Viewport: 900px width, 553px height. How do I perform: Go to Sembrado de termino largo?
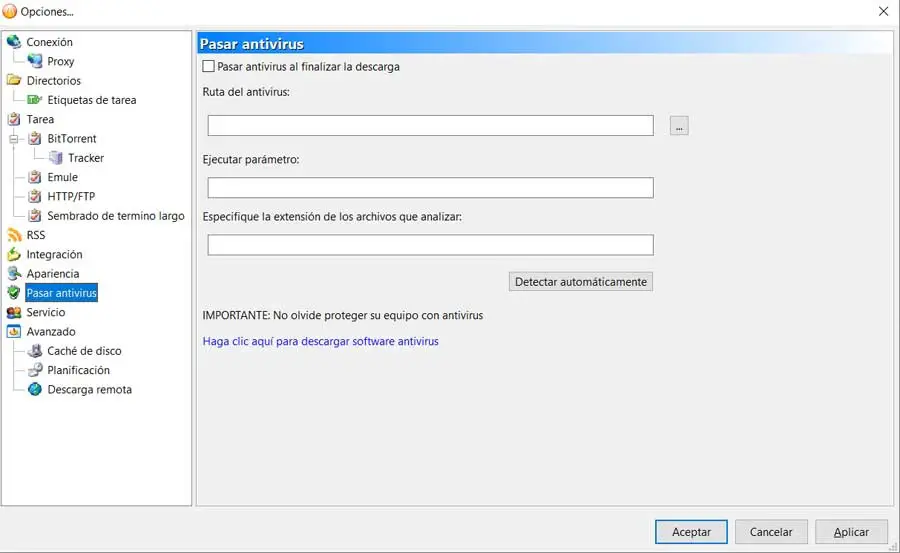pos(115,216)
